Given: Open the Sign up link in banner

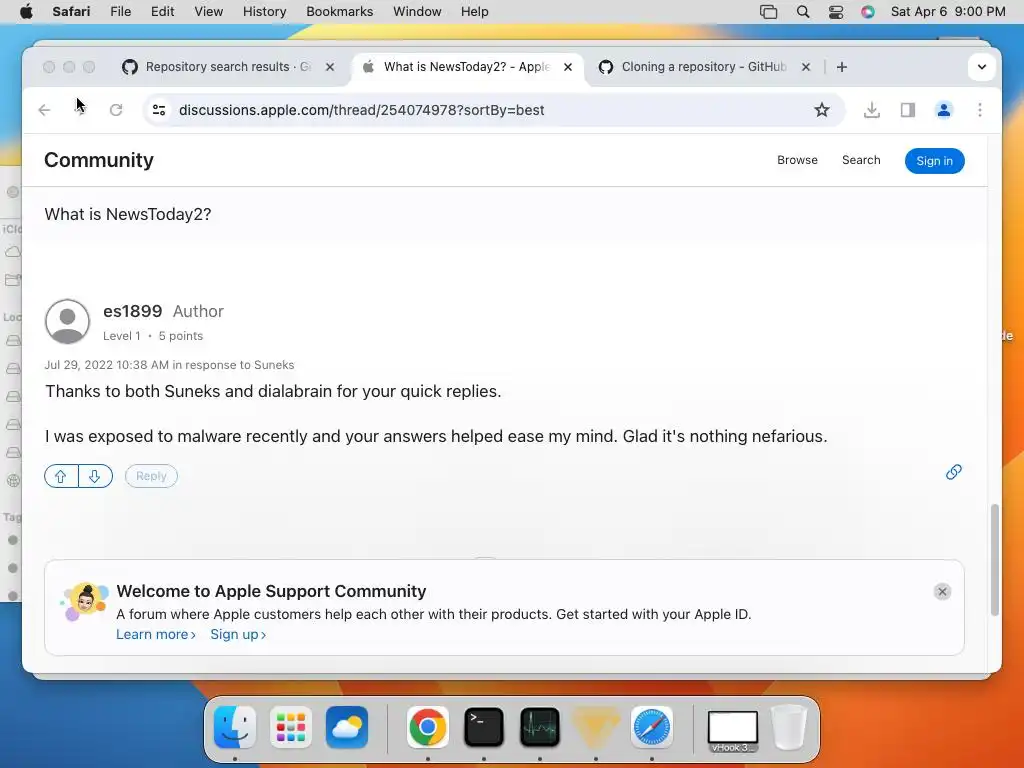Looking at the screenshot, I should click(x=238, y=634).
